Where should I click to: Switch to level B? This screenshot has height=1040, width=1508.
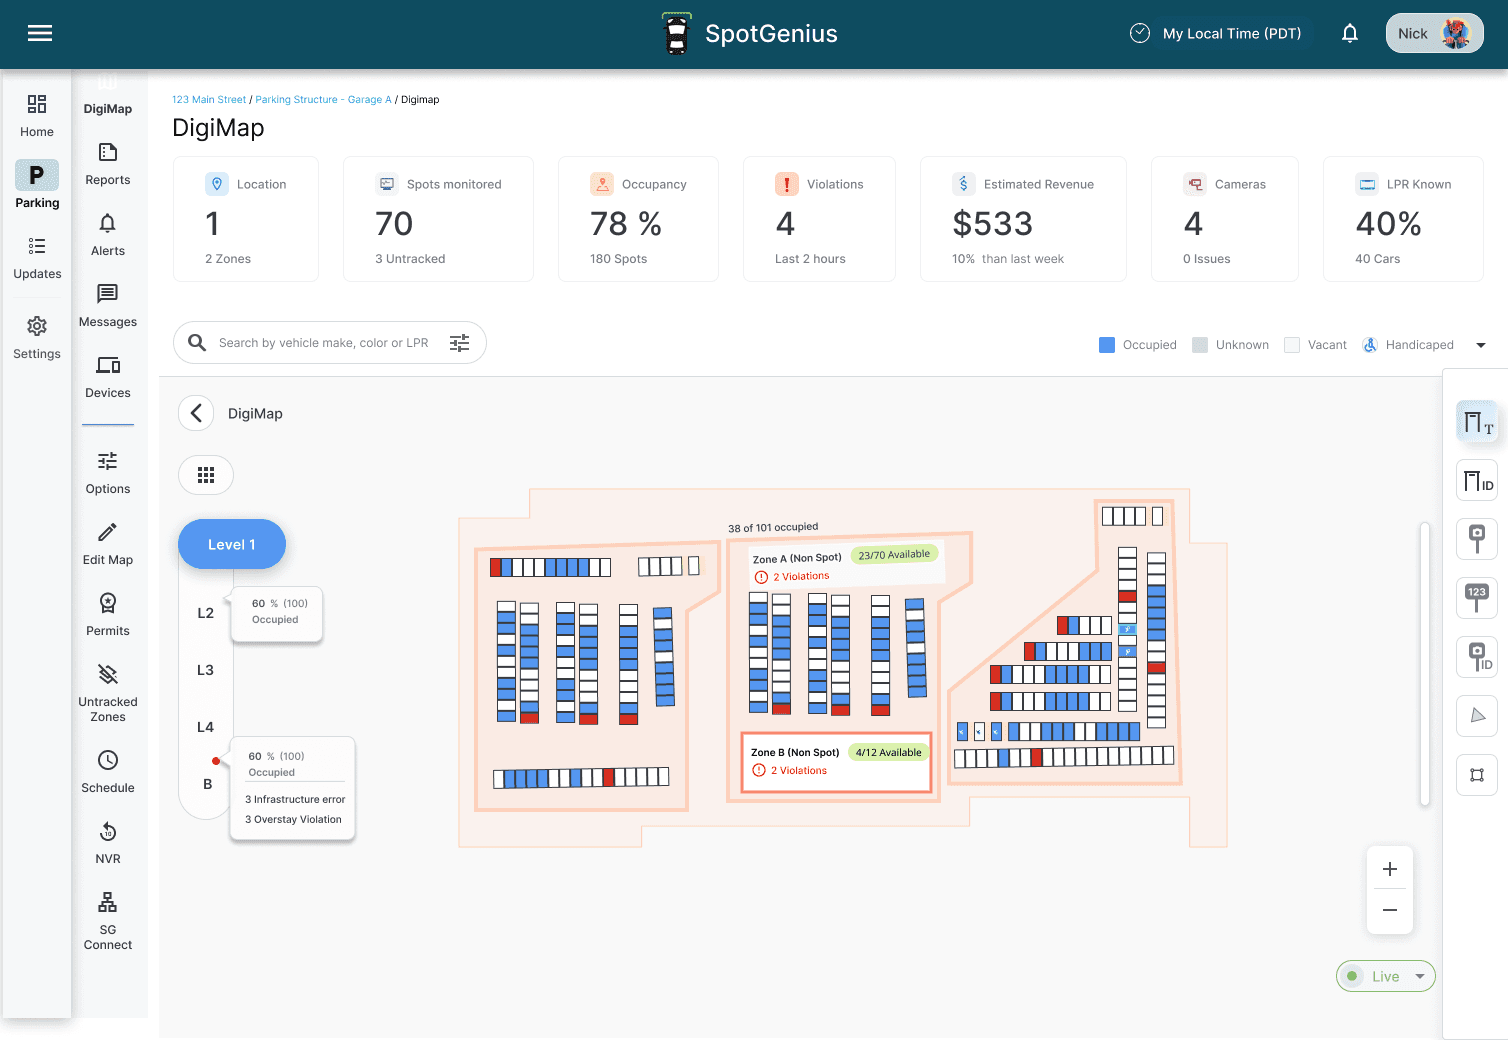(208, 784)
